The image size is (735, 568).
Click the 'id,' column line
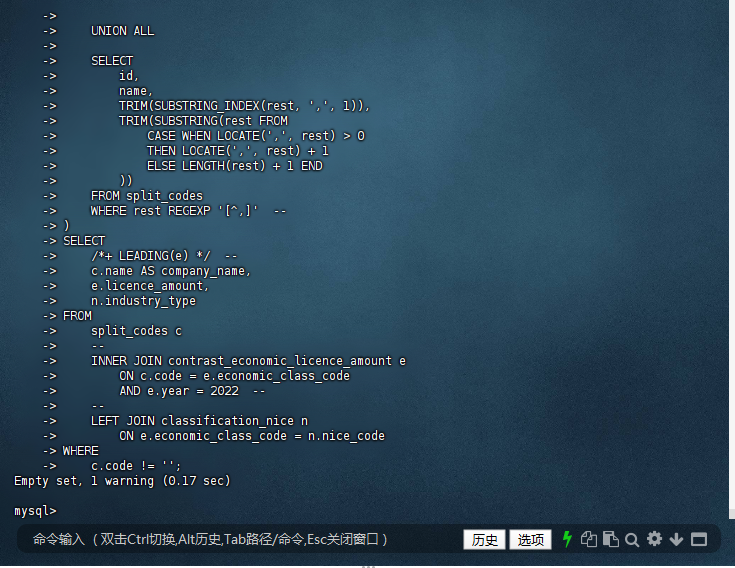[128, 76]
